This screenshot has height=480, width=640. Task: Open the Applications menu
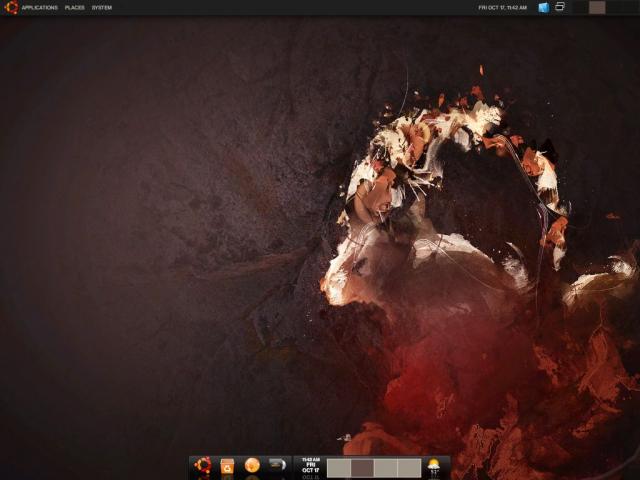[x=39, y=7]
